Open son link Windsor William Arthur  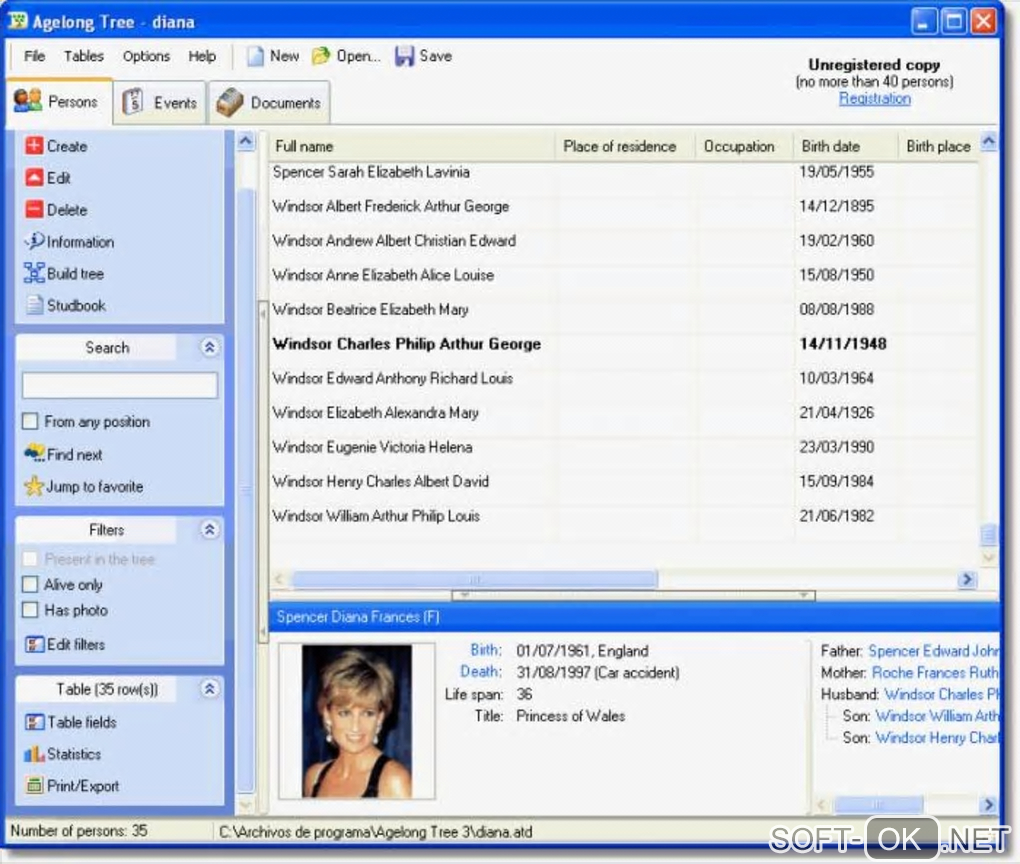(x=937, y=716)
